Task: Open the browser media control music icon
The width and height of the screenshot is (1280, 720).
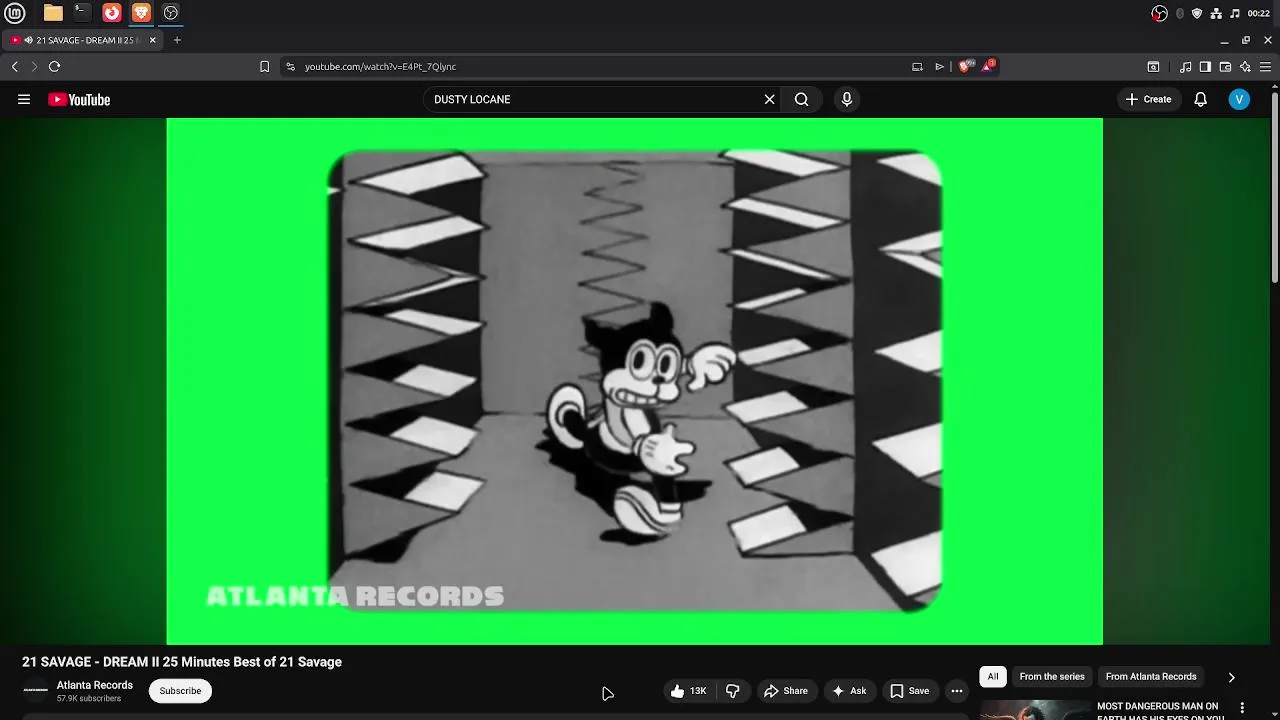Action: (1186, 67)
